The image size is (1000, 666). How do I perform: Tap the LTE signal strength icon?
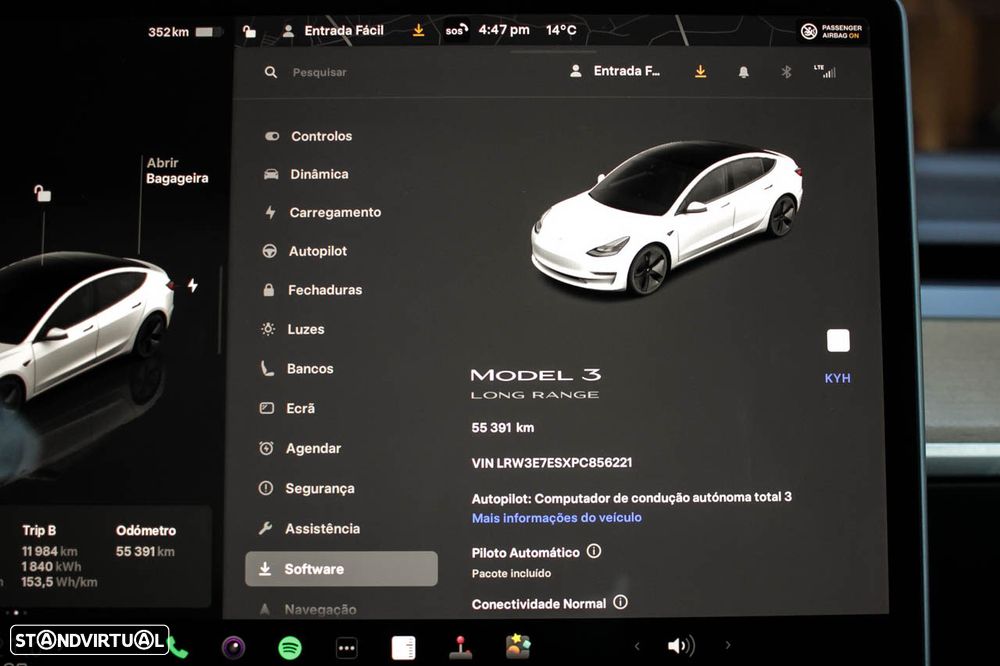coord(825,71)
